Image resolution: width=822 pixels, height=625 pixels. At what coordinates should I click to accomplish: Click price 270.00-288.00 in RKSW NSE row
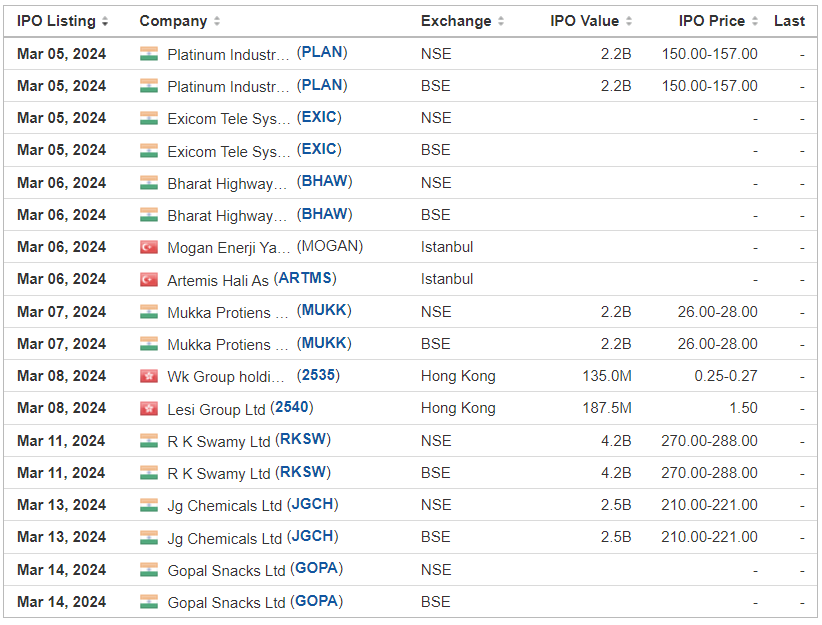(709, 441)
